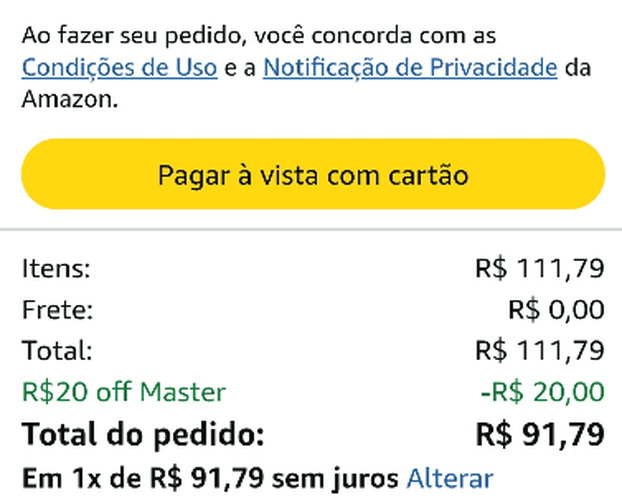This screenshot has height=500, width=622.
Task: Select the shipping cost R$ 0,00
Action: [555, 309]
